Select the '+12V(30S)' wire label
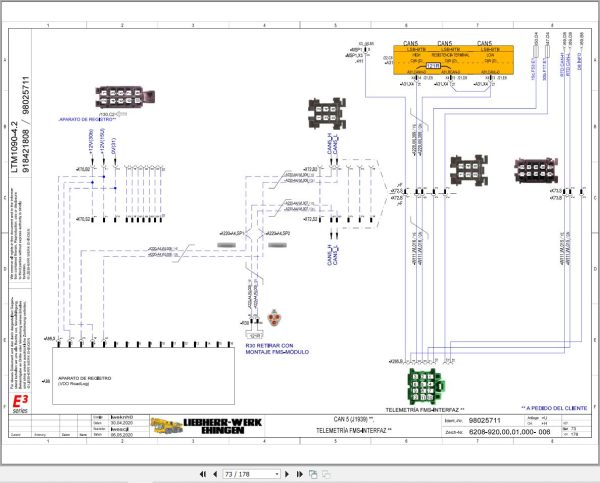The height and width of the screenshot is (483, 600). 91,142
